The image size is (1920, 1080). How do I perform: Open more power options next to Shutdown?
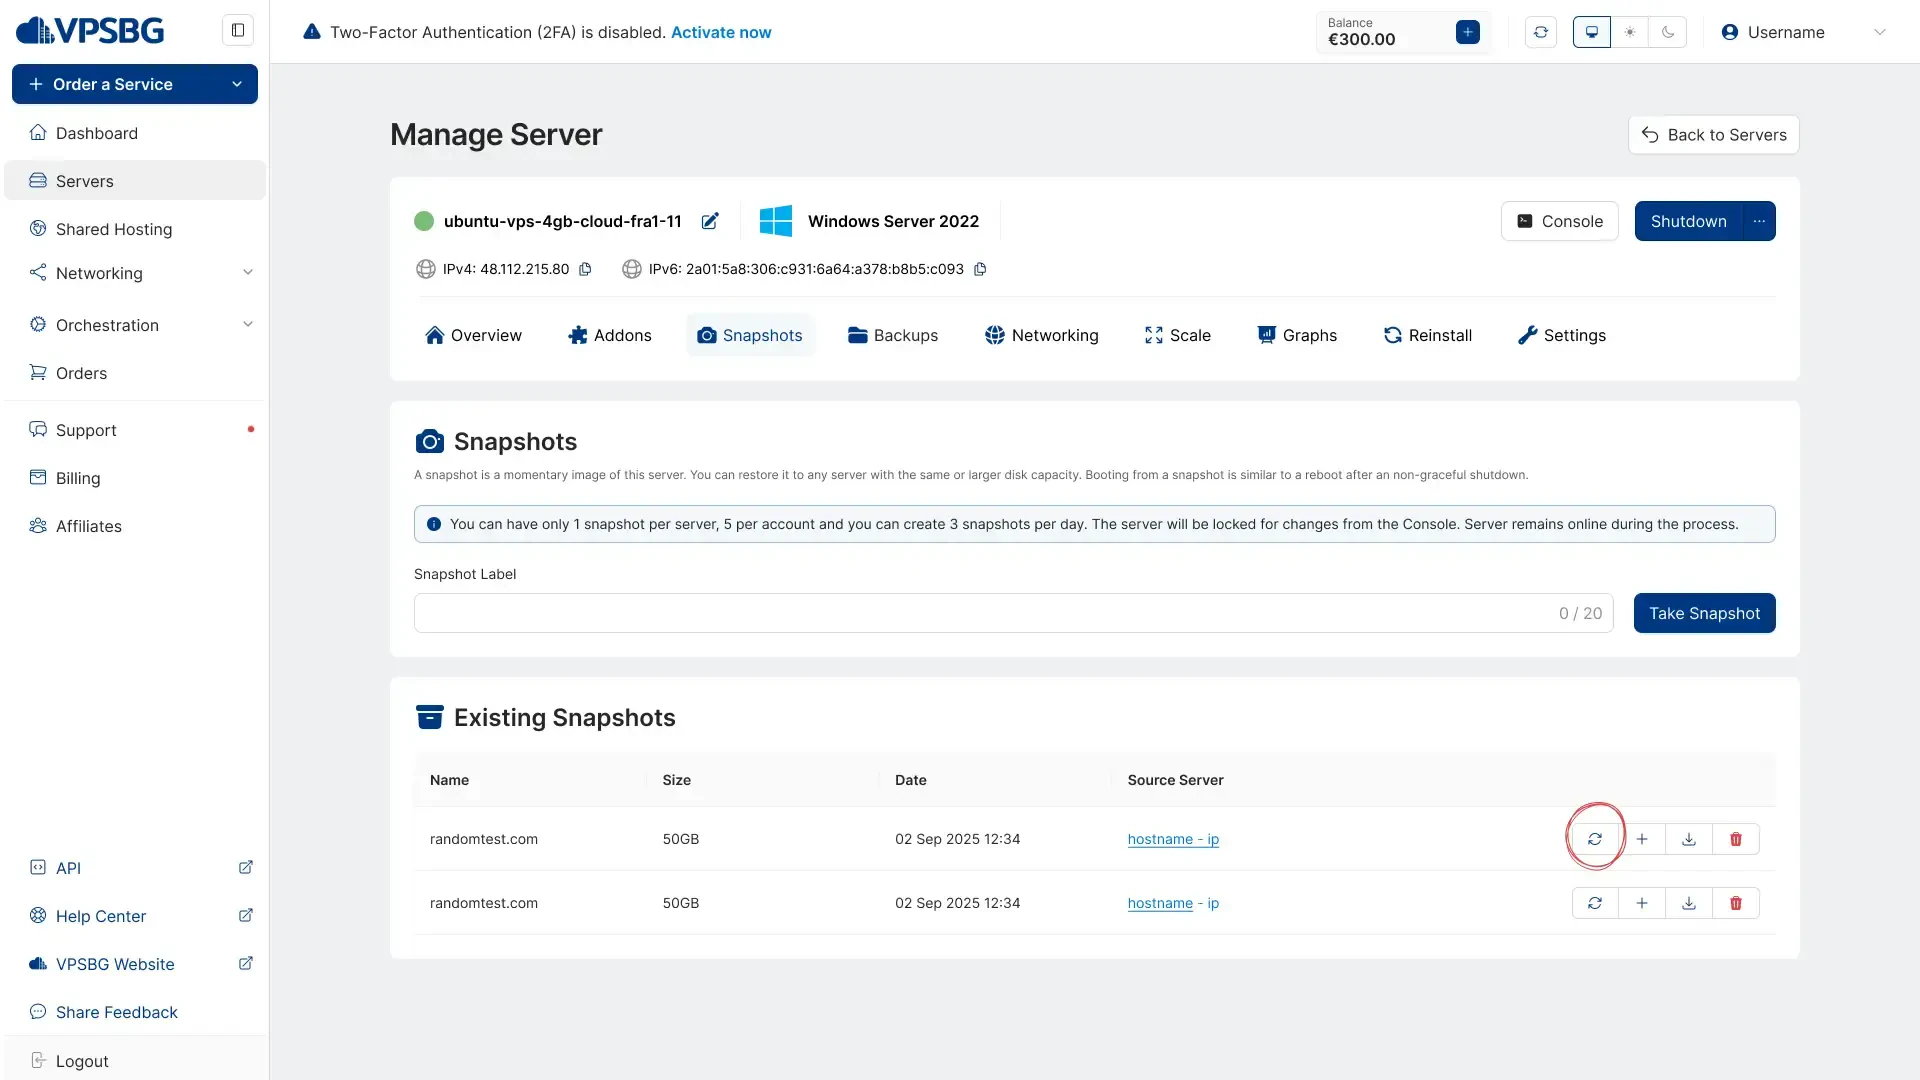1759,221
